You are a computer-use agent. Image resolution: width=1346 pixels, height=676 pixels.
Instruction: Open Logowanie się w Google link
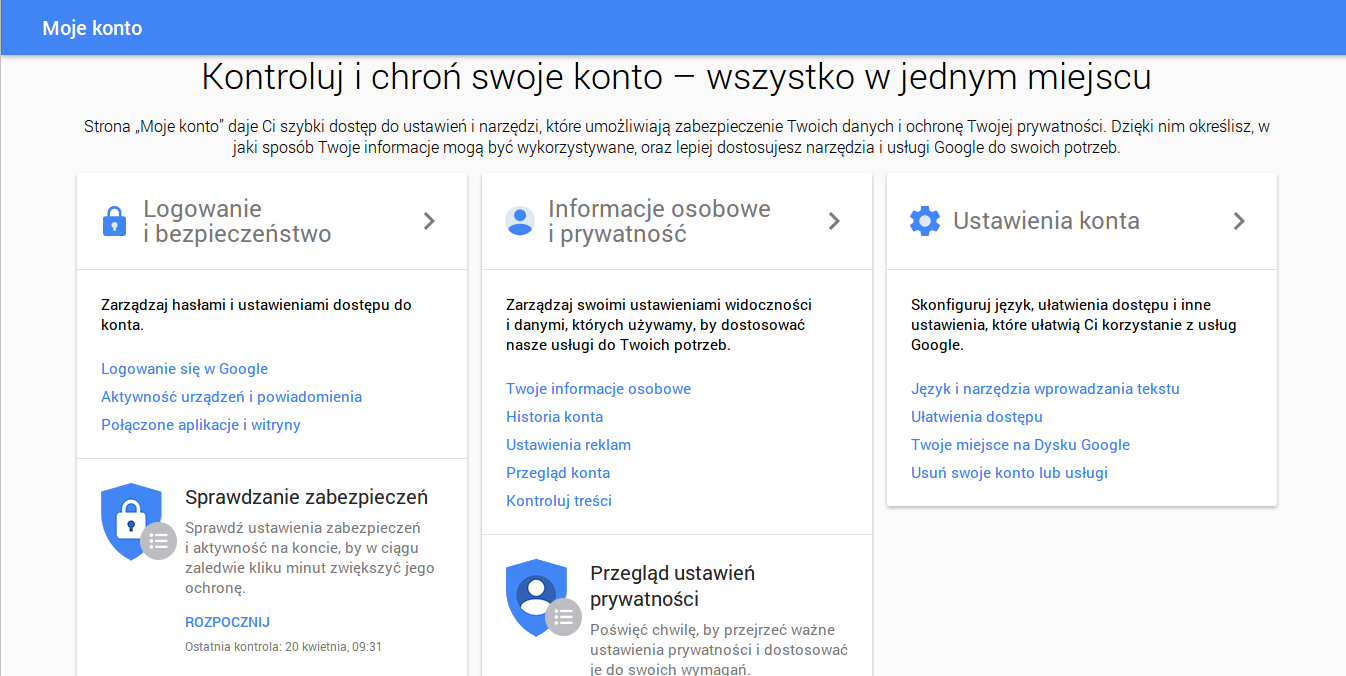tap(185, 369)
